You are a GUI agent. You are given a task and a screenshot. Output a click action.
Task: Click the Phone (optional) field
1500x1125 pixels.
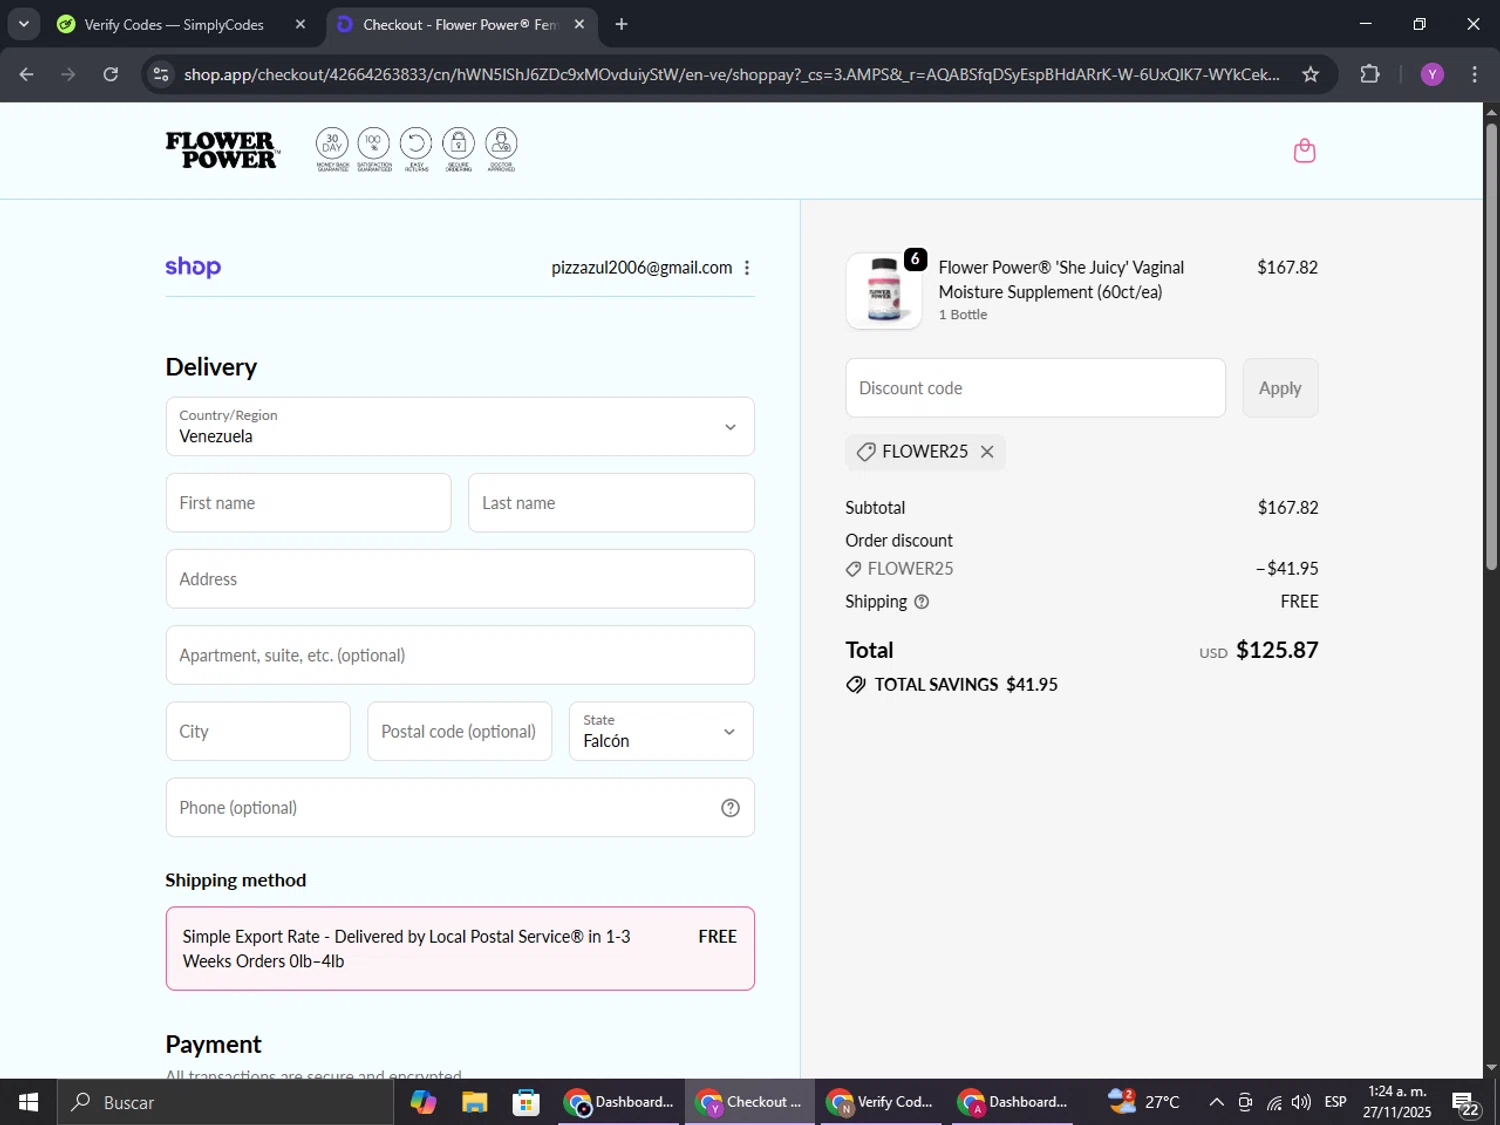[460, 808]
